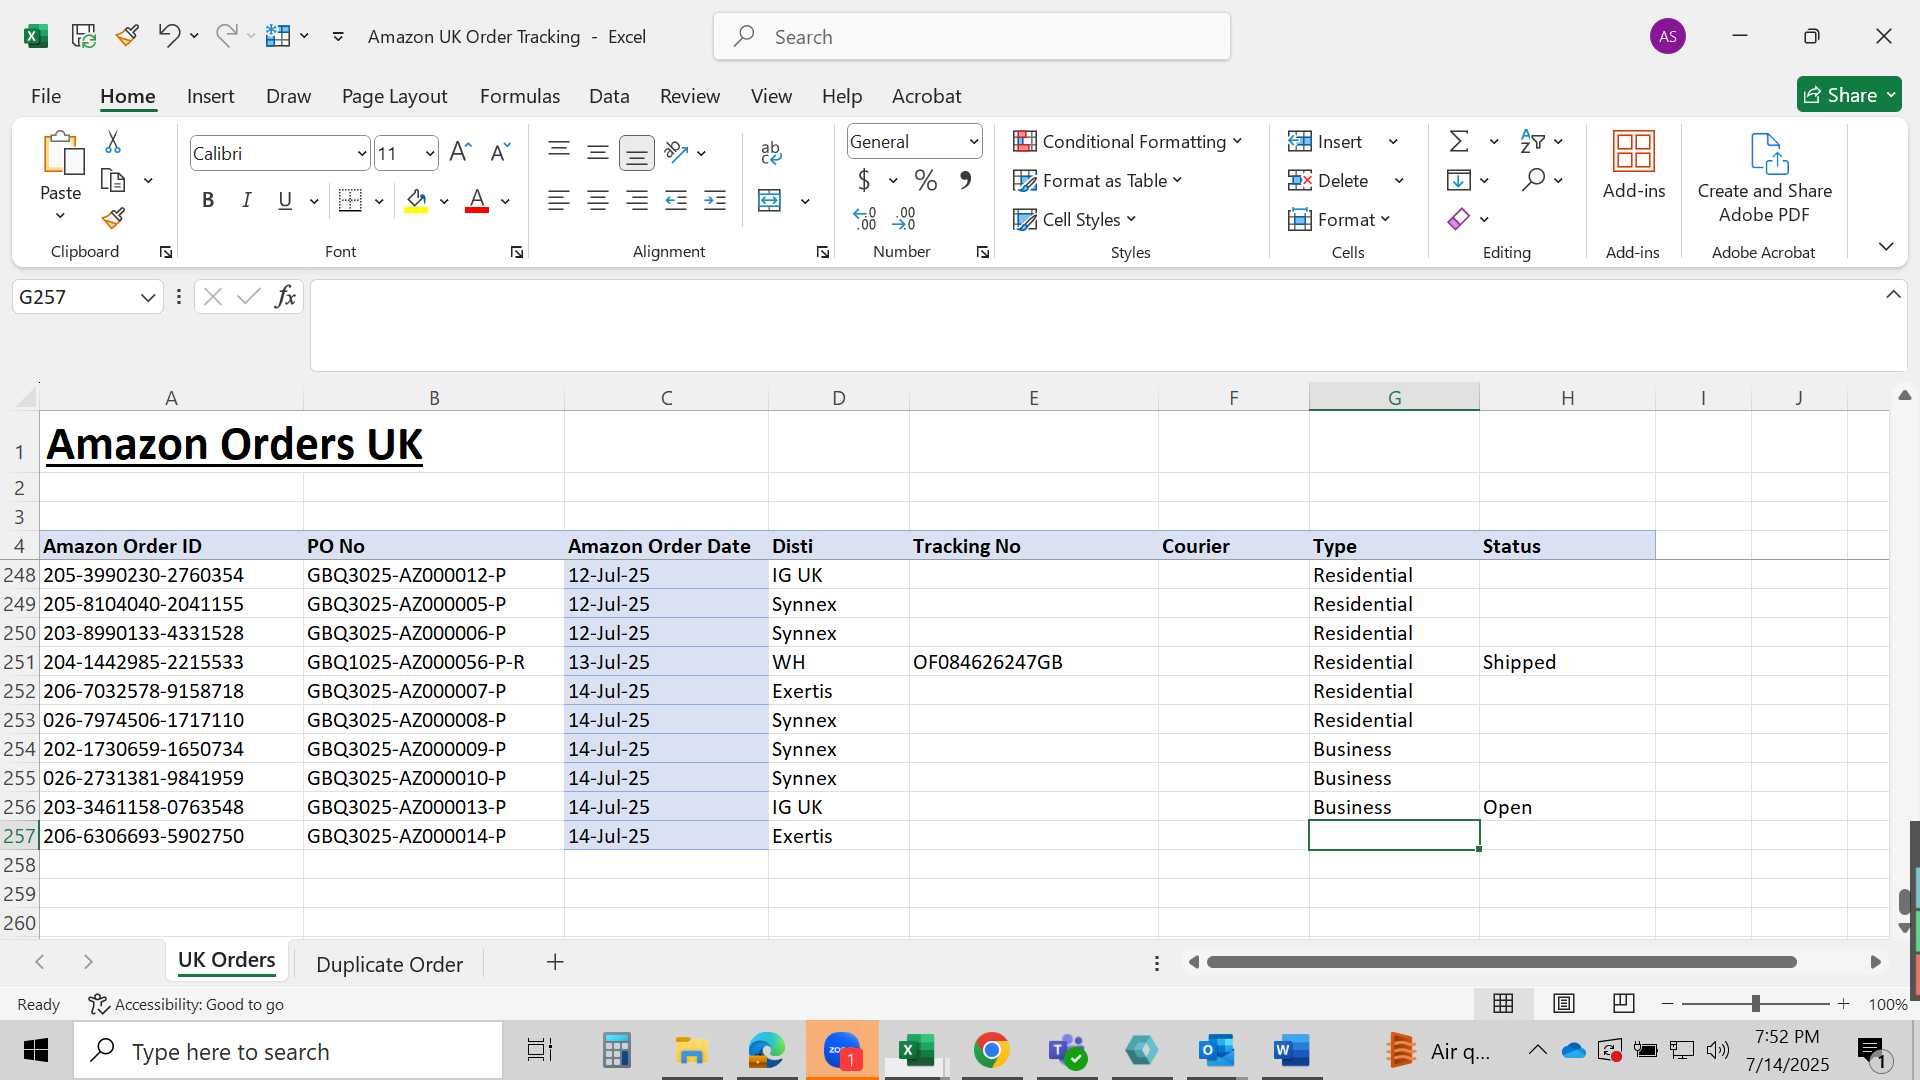Adjust the zoom slider handle
Screen dimensions: 1920x1080
(1755, 1004)
